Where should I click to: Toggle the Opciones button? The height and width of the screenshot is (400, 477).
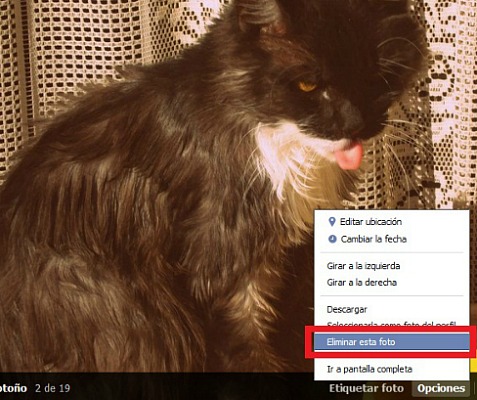441,388
